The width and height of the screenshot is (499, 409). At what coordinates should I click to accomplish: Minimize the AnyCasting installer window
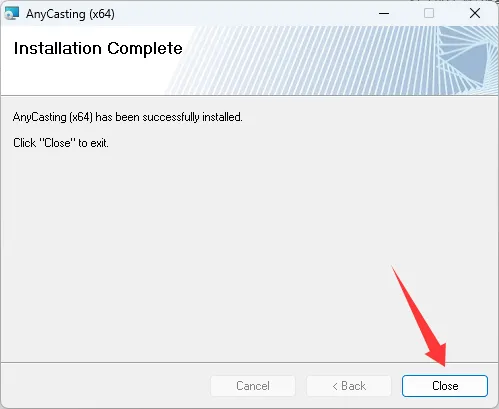click(384, 14)
